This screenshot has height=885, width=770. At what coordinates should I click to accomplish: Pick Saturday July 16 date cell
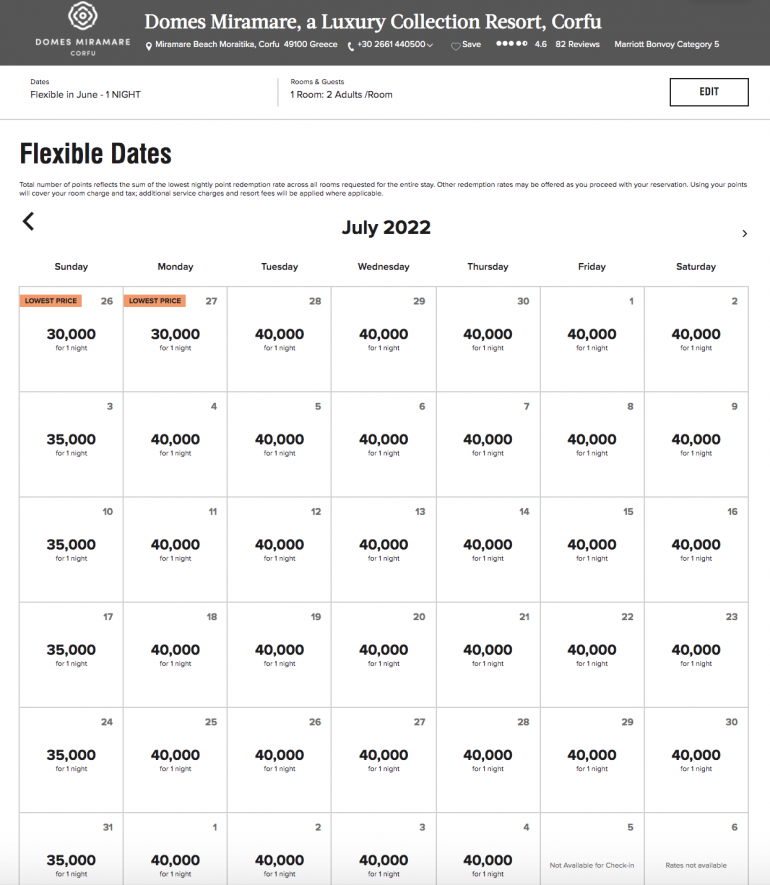[x=696, y=549]
